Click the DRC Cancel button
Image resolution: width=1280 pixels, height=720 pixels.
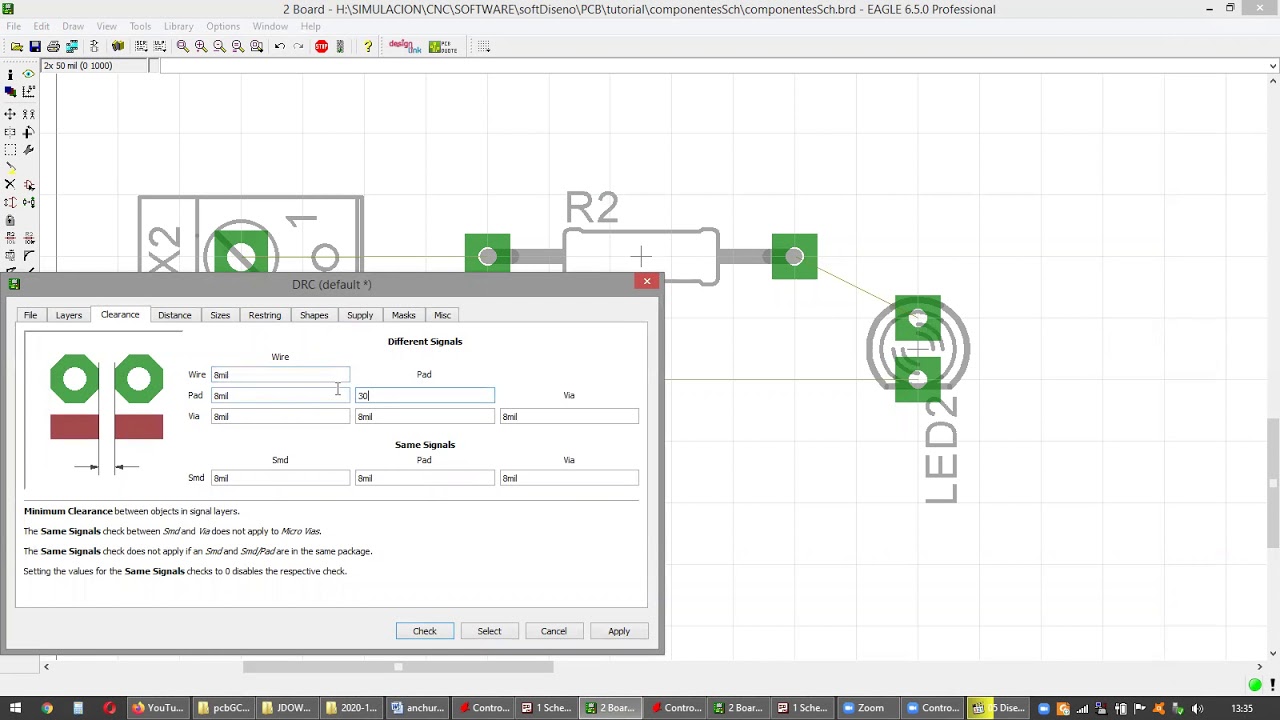click(x=554, y=631)
